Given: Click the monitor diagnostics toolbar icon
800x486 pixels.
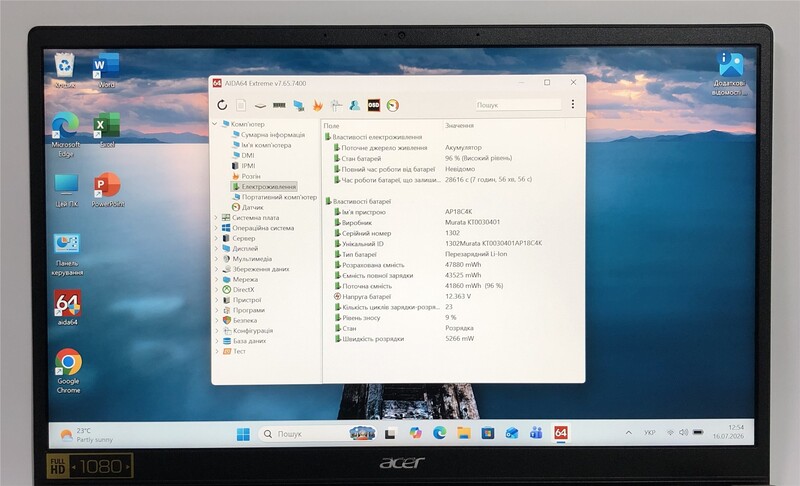Looking at the screenshot, I should pos(298,106).
